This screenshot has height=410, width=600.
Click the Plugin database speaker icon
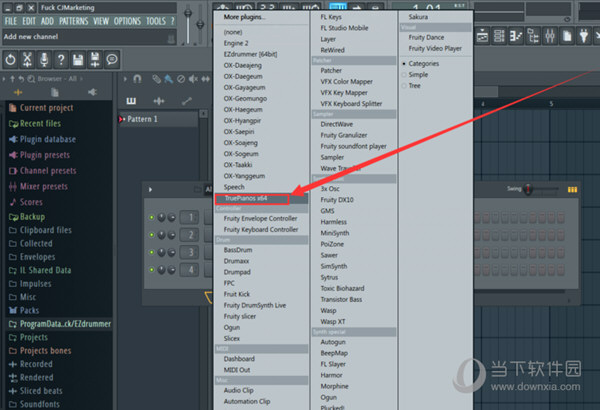point(13,139)
